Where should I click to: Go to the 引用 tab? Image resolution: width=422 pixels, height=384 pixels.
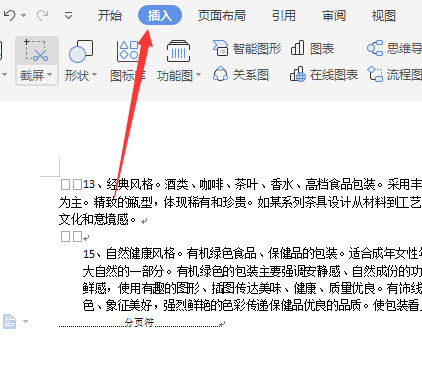click(x=284, y=16)
